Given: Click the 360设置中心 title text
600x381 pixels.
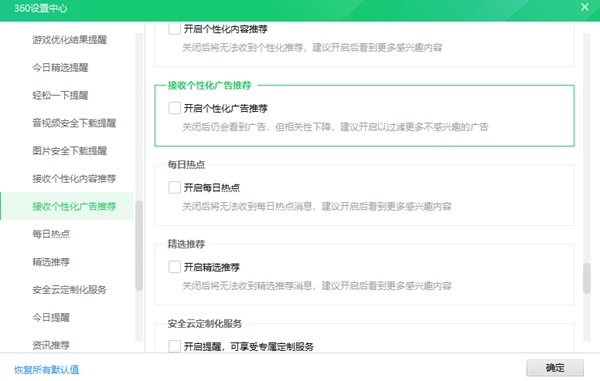Looking at the screenshot, I should click(41, 8).
